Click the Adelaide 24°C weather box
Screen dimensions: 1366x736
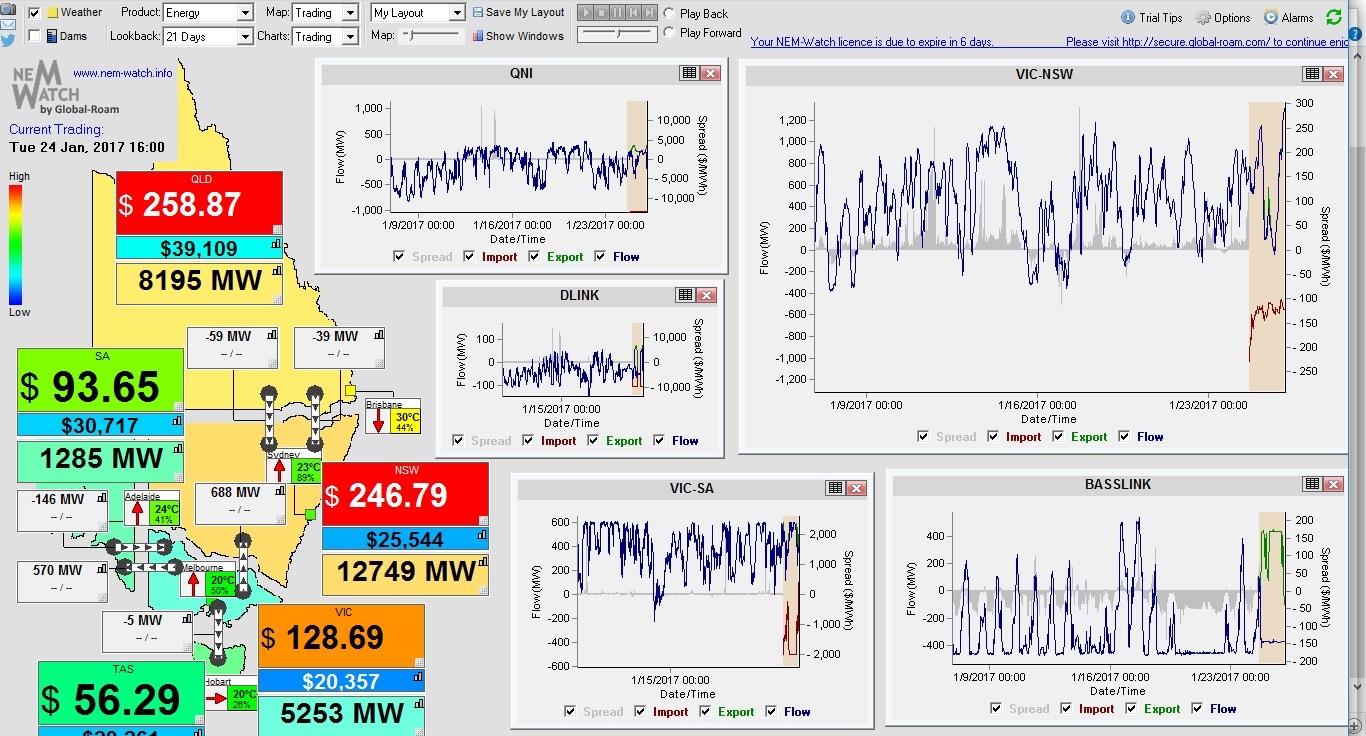[151, 508]
